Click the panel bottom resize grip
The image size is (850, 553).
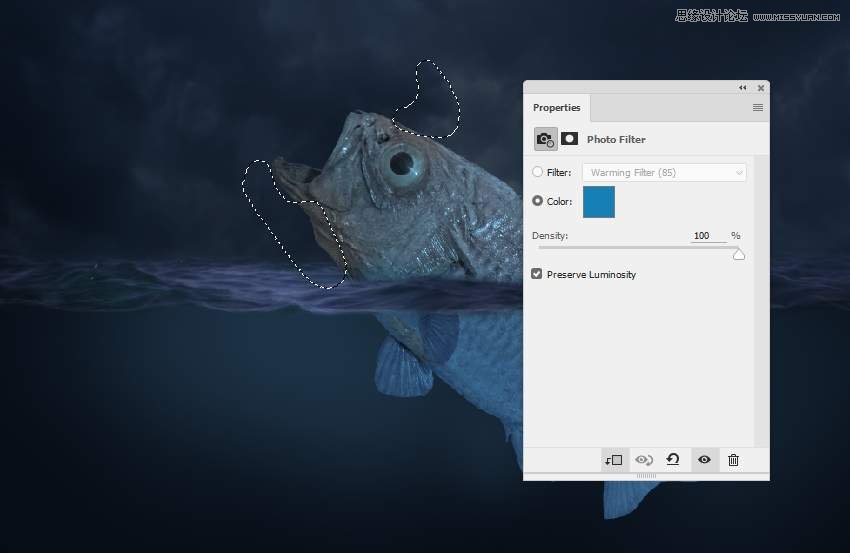tap(646, 476)
